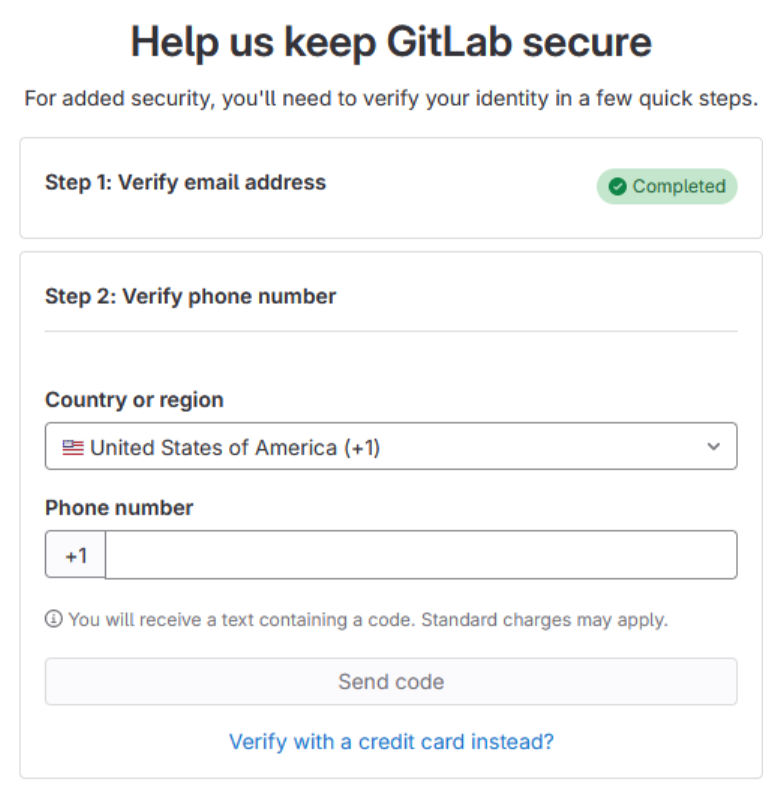Click the +1 country code prefix
The height and width of the screenshot is (793, 763).
[76, 555]
